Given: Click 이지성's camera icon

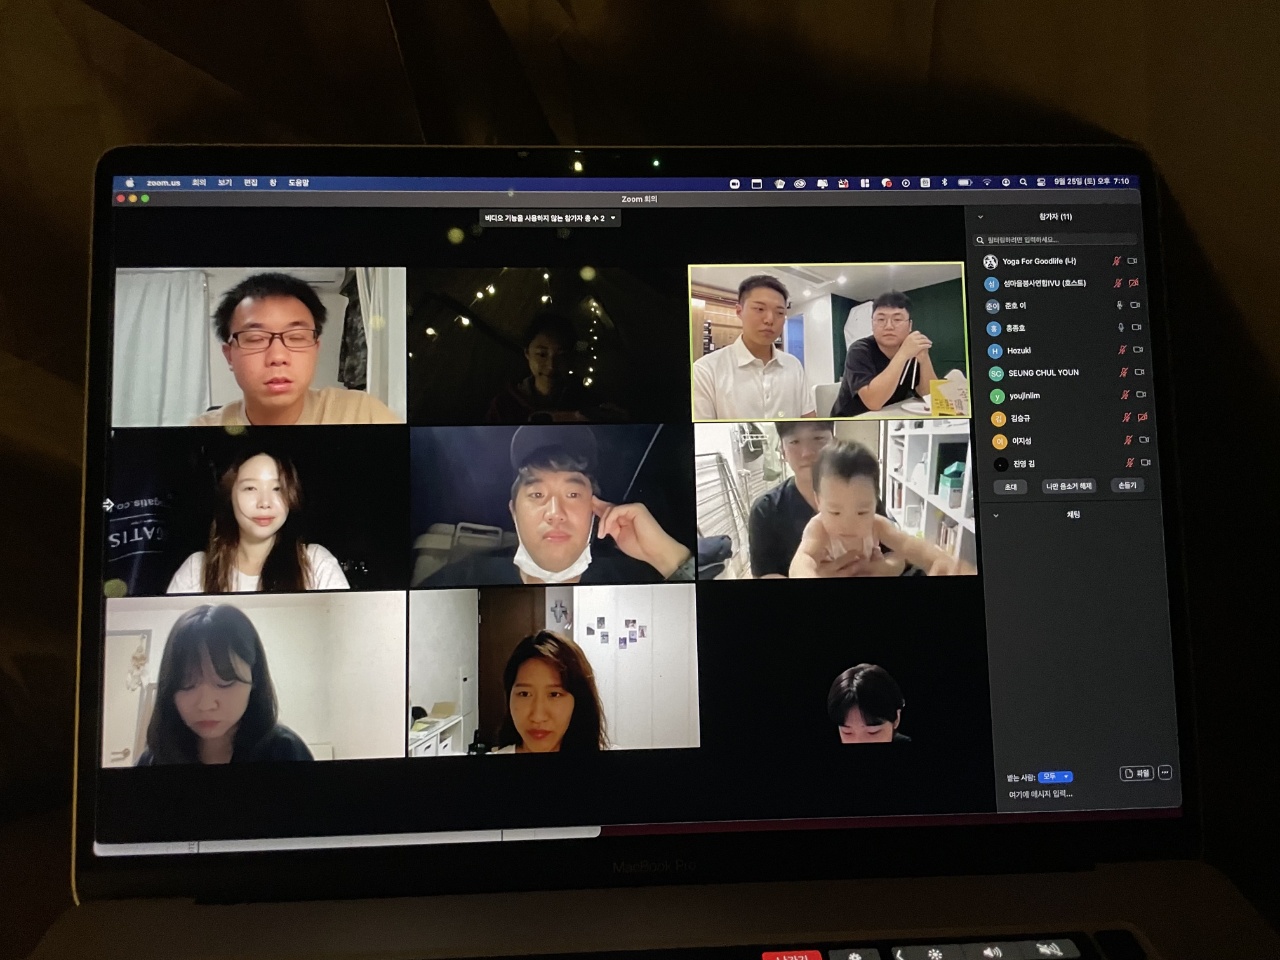Looking at the screenshot, I should (x=1144, y=440).
